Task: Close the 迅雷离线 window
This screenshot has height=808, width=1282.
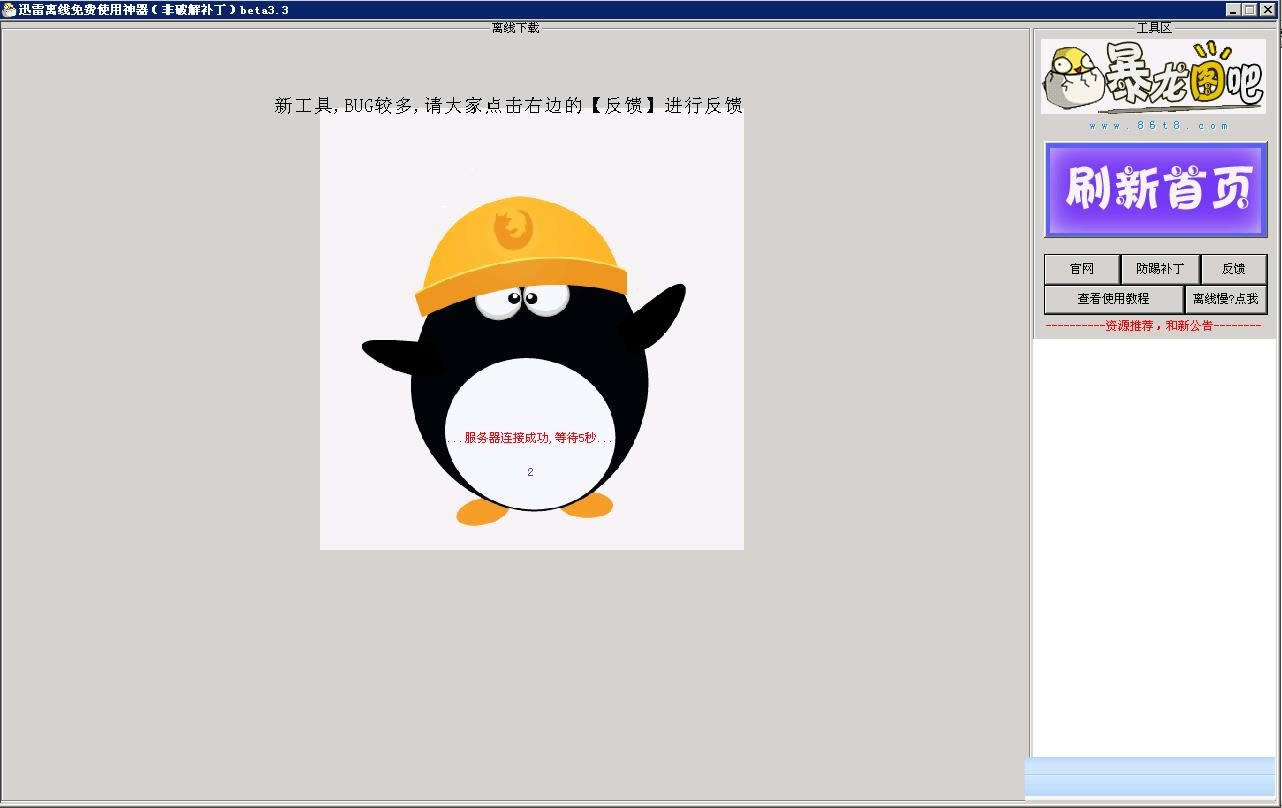Action: pos(1266,9)
